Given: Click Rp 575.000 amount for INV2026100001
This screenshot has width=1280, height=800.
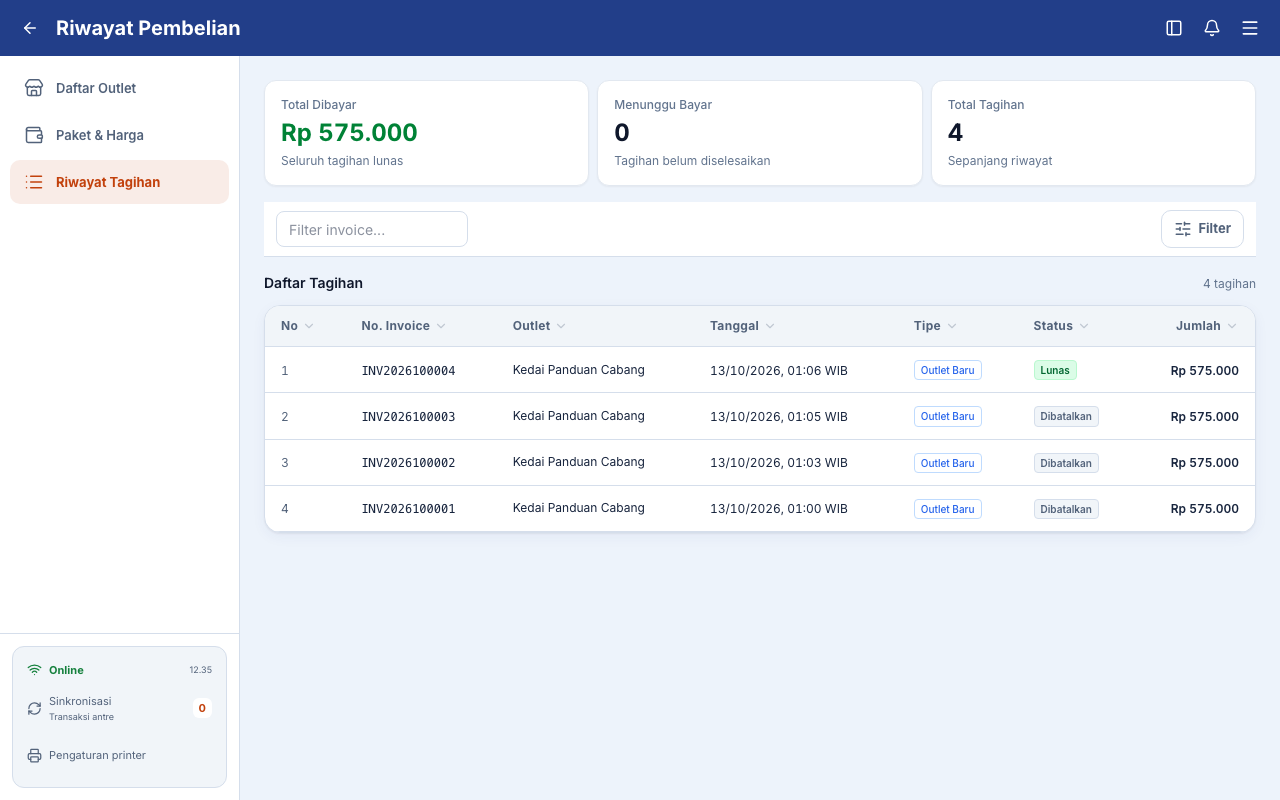Looking at the screenshot, I should [1205, 509].
